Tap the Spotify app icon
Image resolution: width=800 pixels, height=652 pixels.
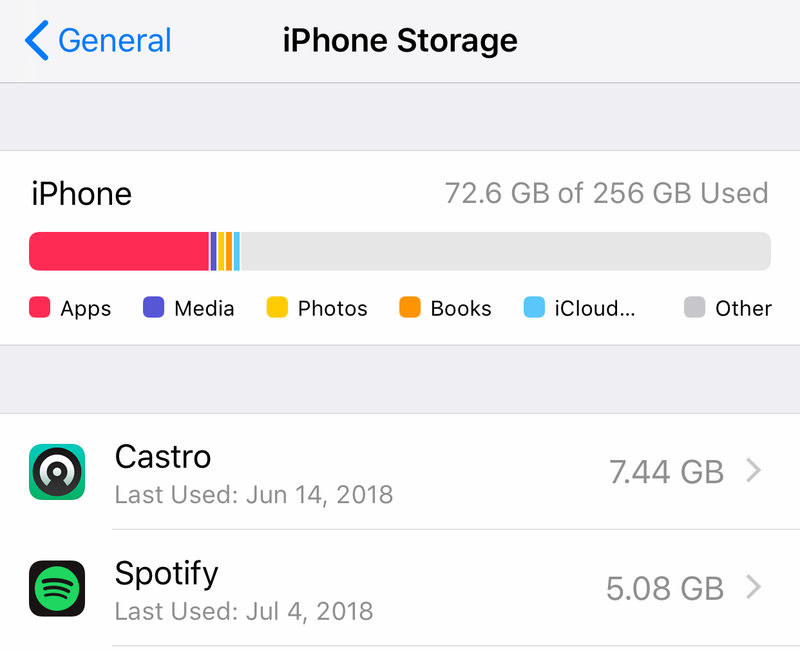coord(57,588)
